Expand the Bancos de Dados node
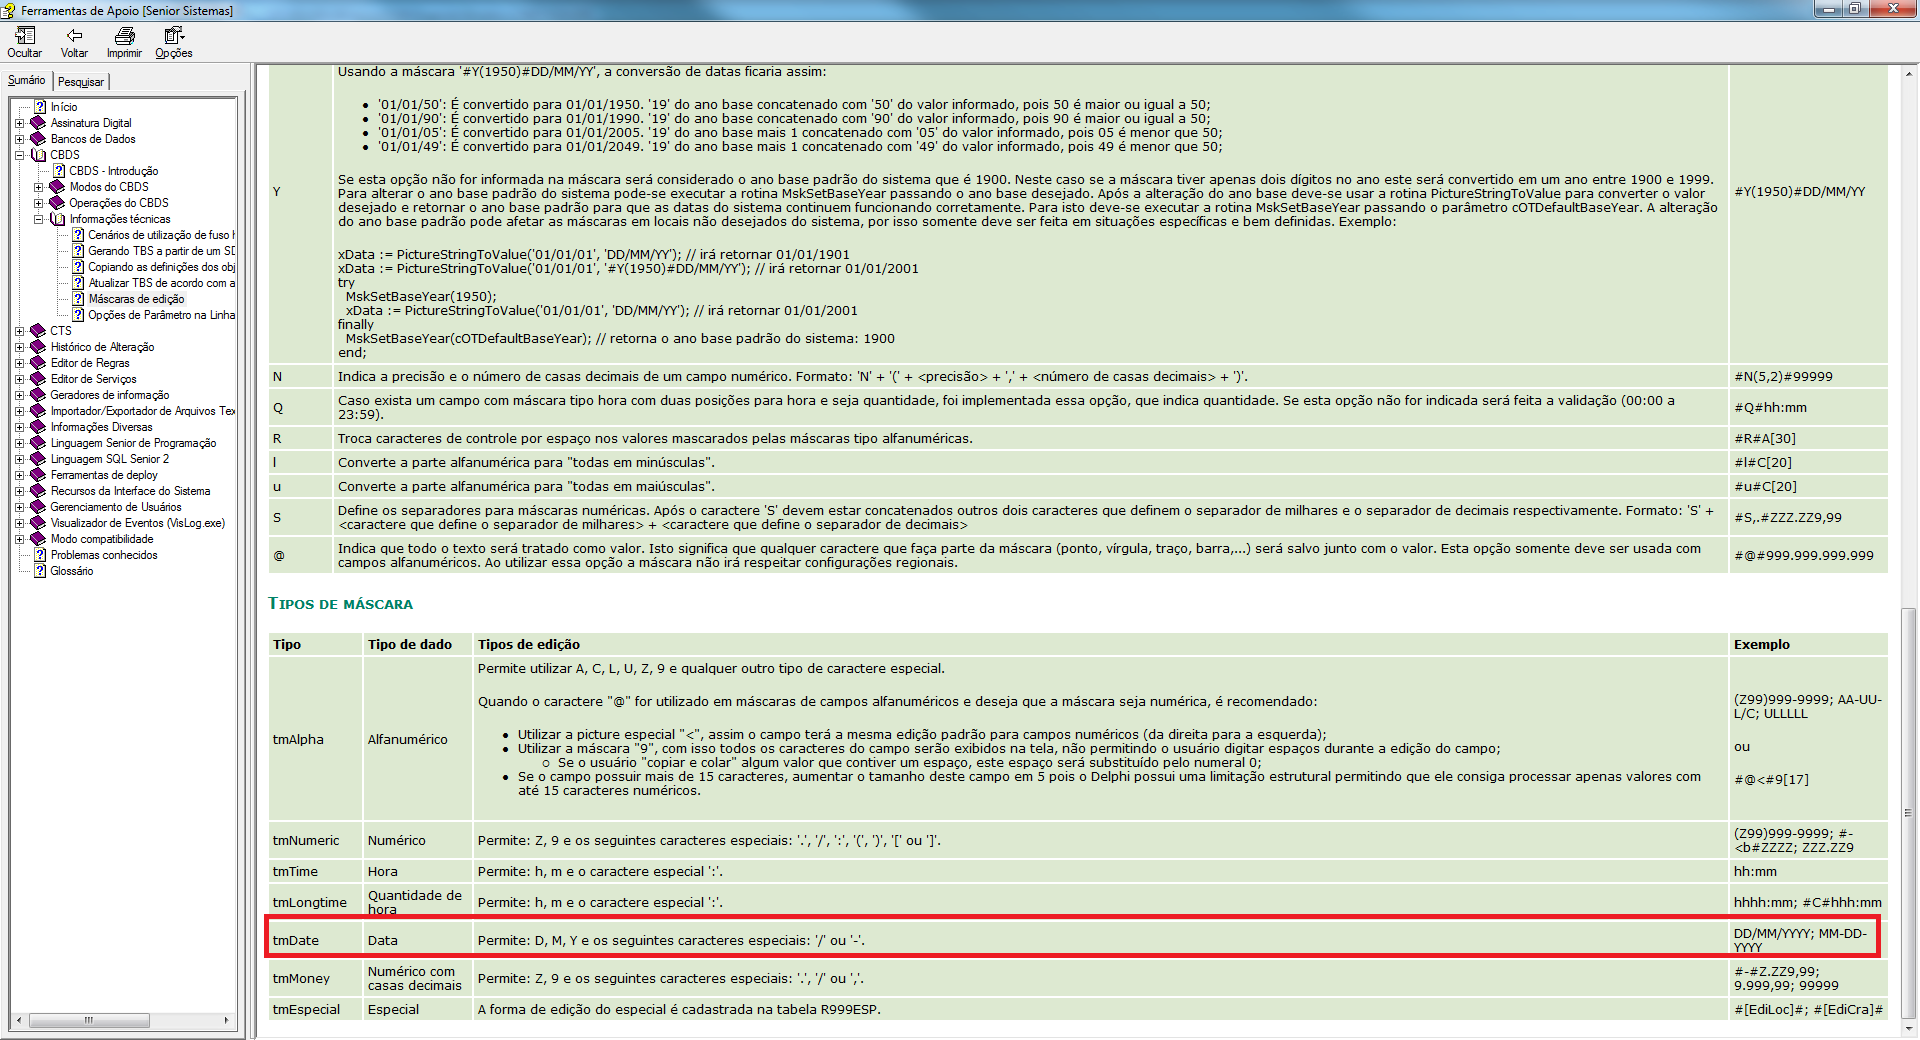Screen dimensions: 1920x1040 [x=19, y=139]
